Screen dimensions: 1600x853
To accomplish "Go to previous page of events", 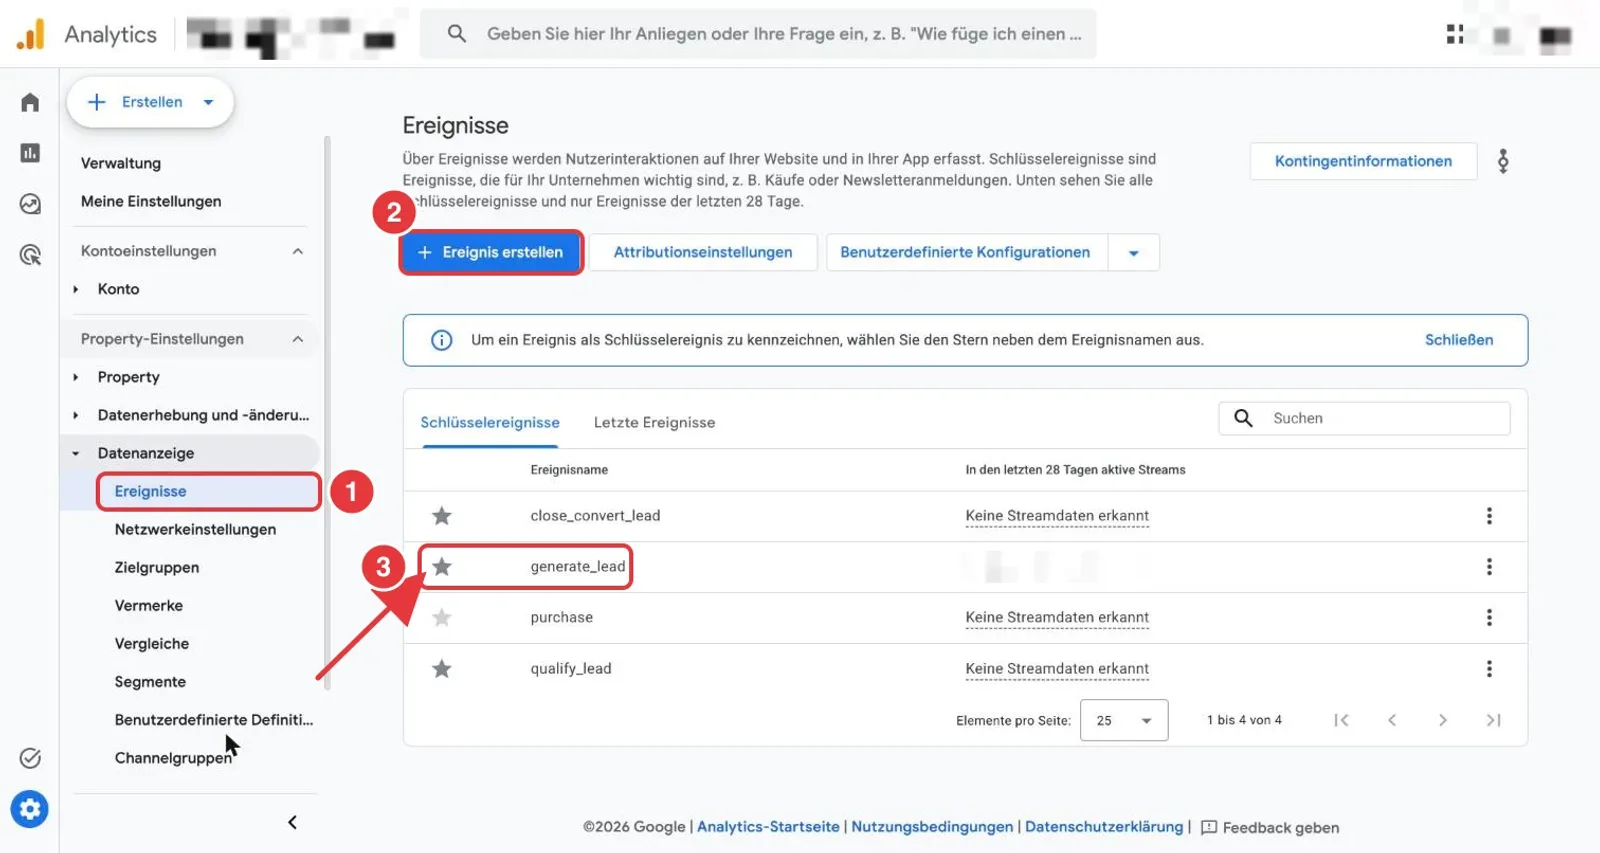I will pyautogui.click(x=1392, y=720).
